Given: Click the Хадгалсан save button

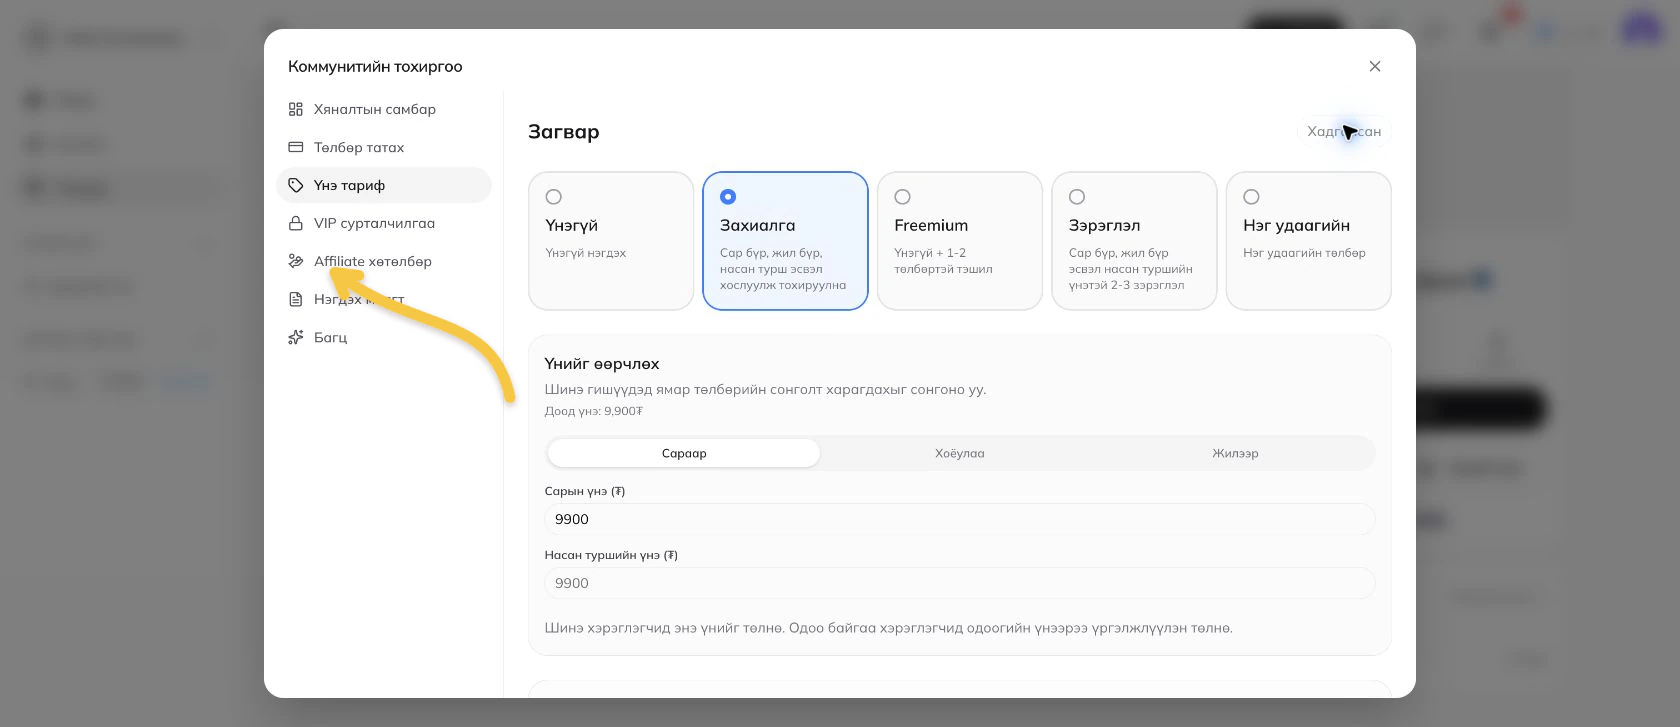Looking at the screenshot, I should [1344, 131].
